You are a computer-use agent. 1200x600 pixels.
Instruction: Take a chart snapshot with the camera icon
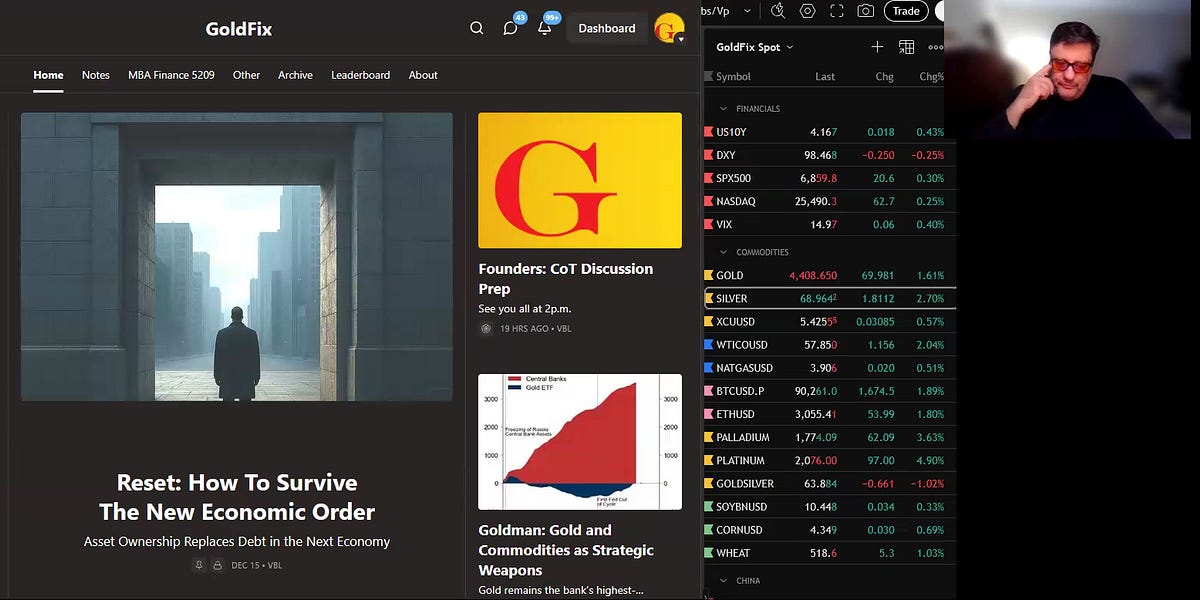tap(864, 11)
